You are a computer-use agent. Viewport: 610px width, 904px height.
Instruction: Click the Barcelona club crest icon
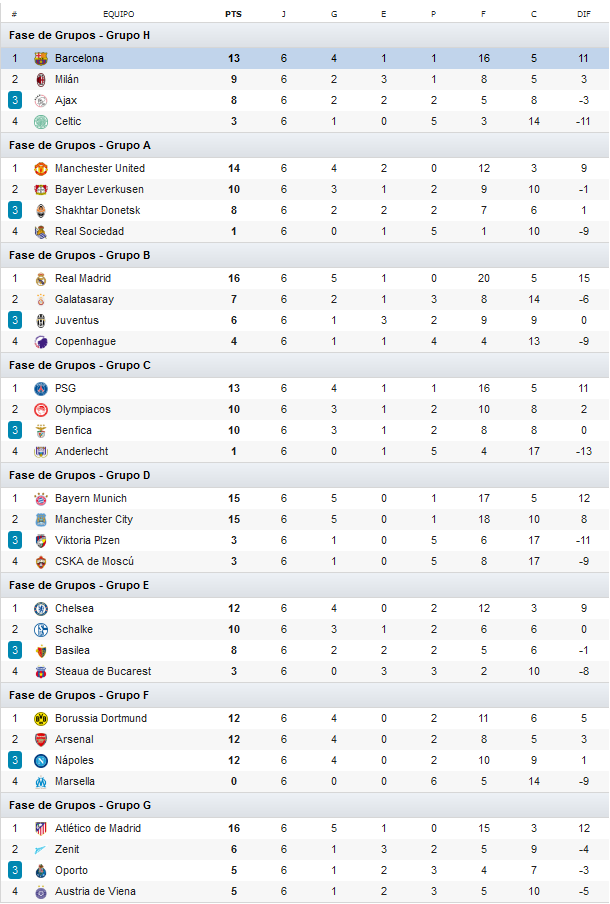[41, 58]
